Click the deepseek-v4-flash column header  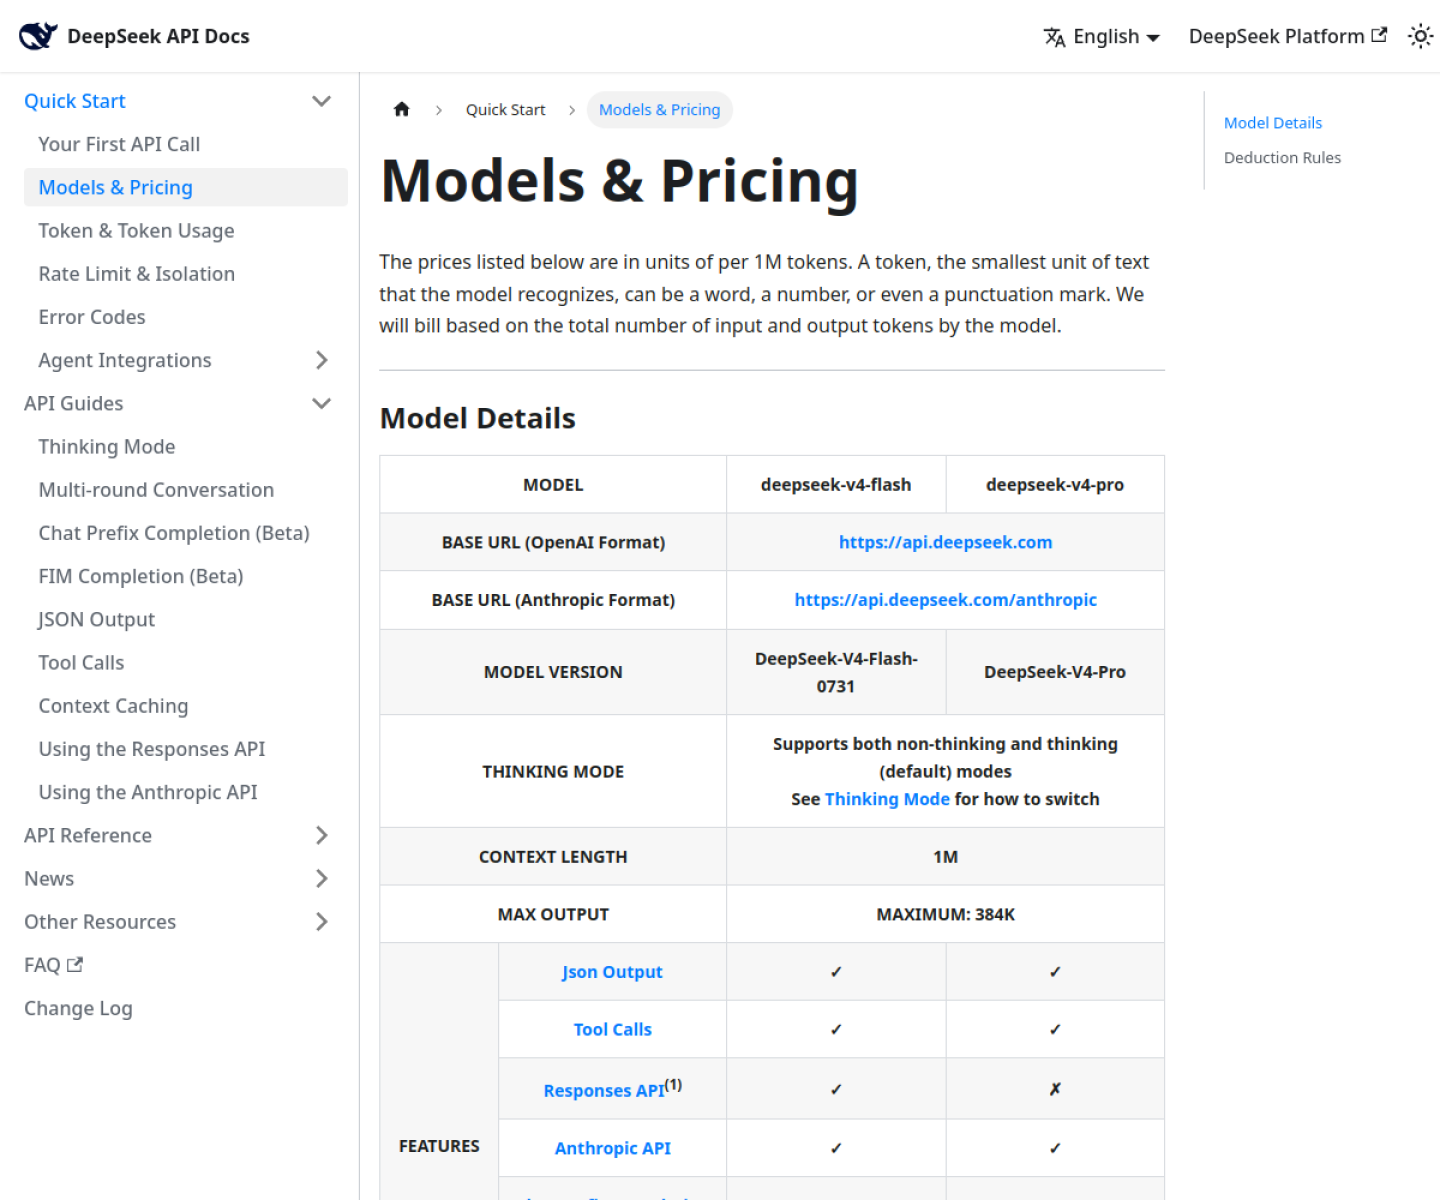point(836,485)
